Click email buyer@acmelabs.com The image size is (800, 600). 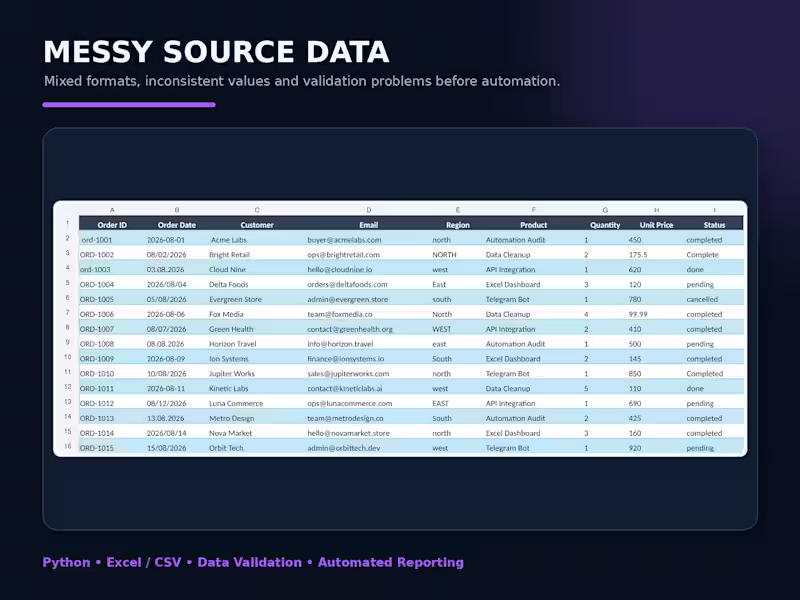(x=344, y=240)
